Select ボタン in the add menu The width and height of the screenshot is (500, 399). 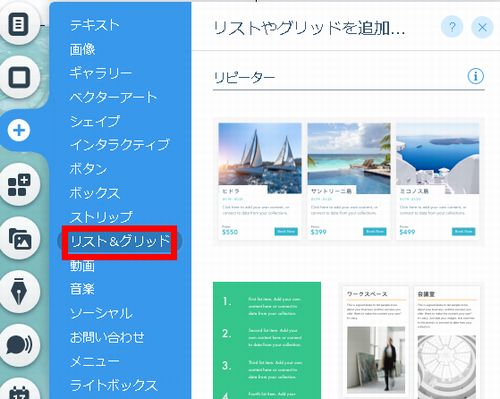tap(88, 169)
